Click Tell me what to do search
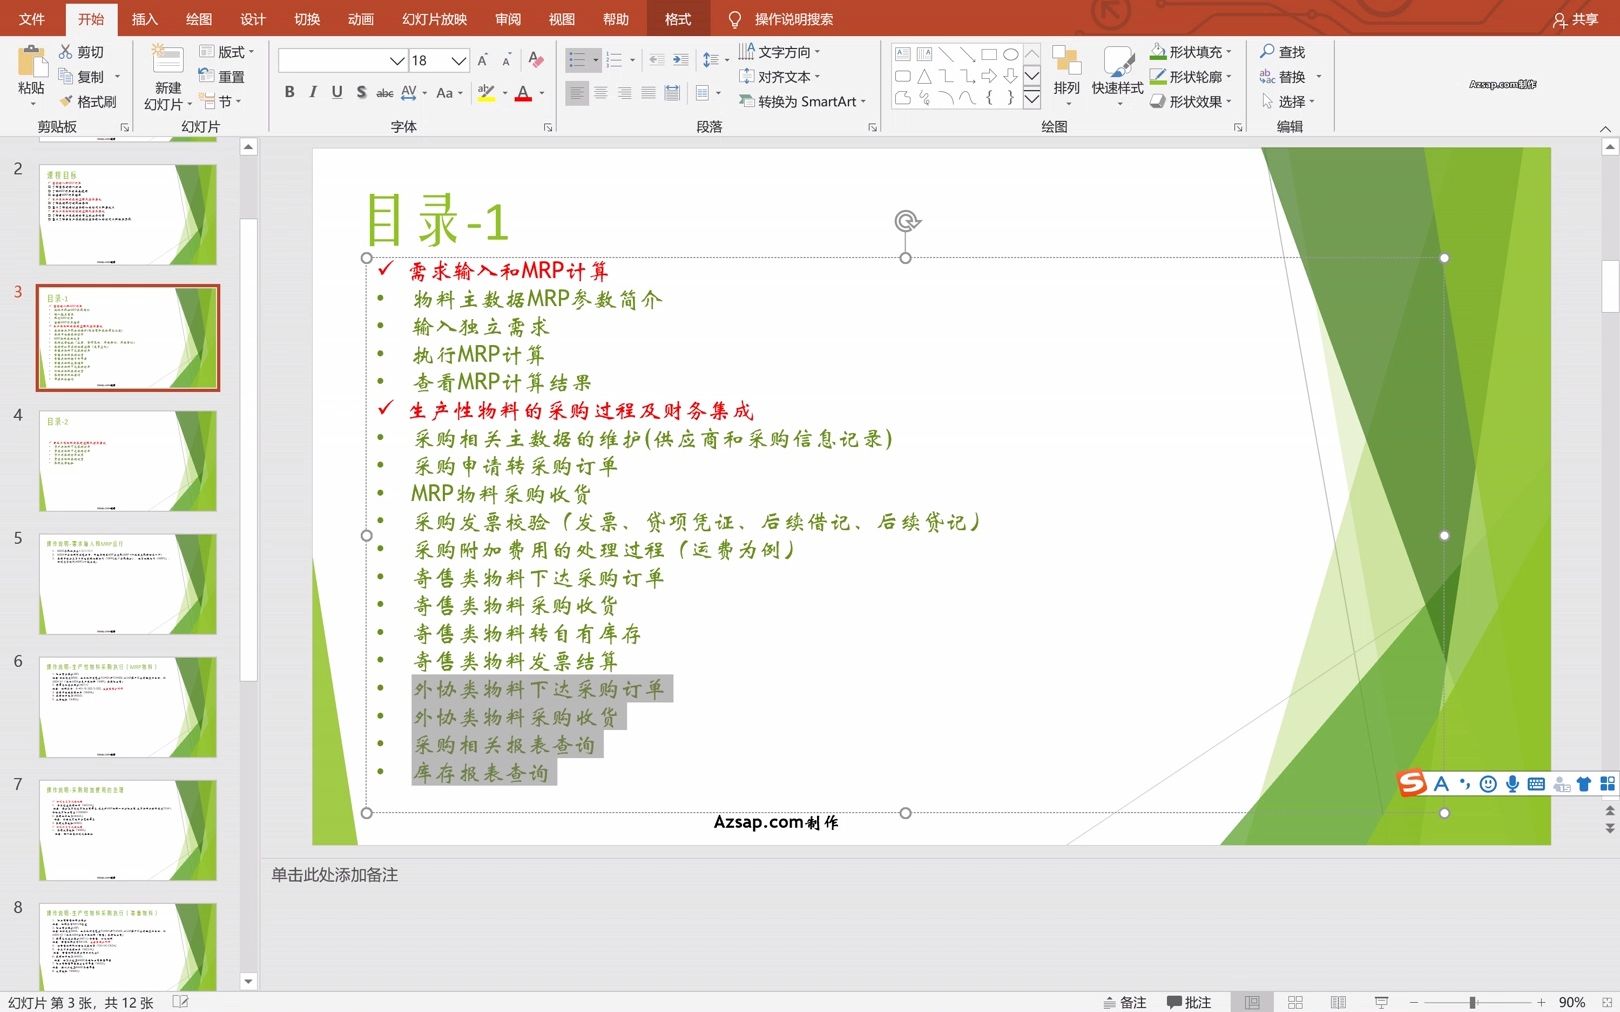 pyautogui.click(x=781, y=19)
